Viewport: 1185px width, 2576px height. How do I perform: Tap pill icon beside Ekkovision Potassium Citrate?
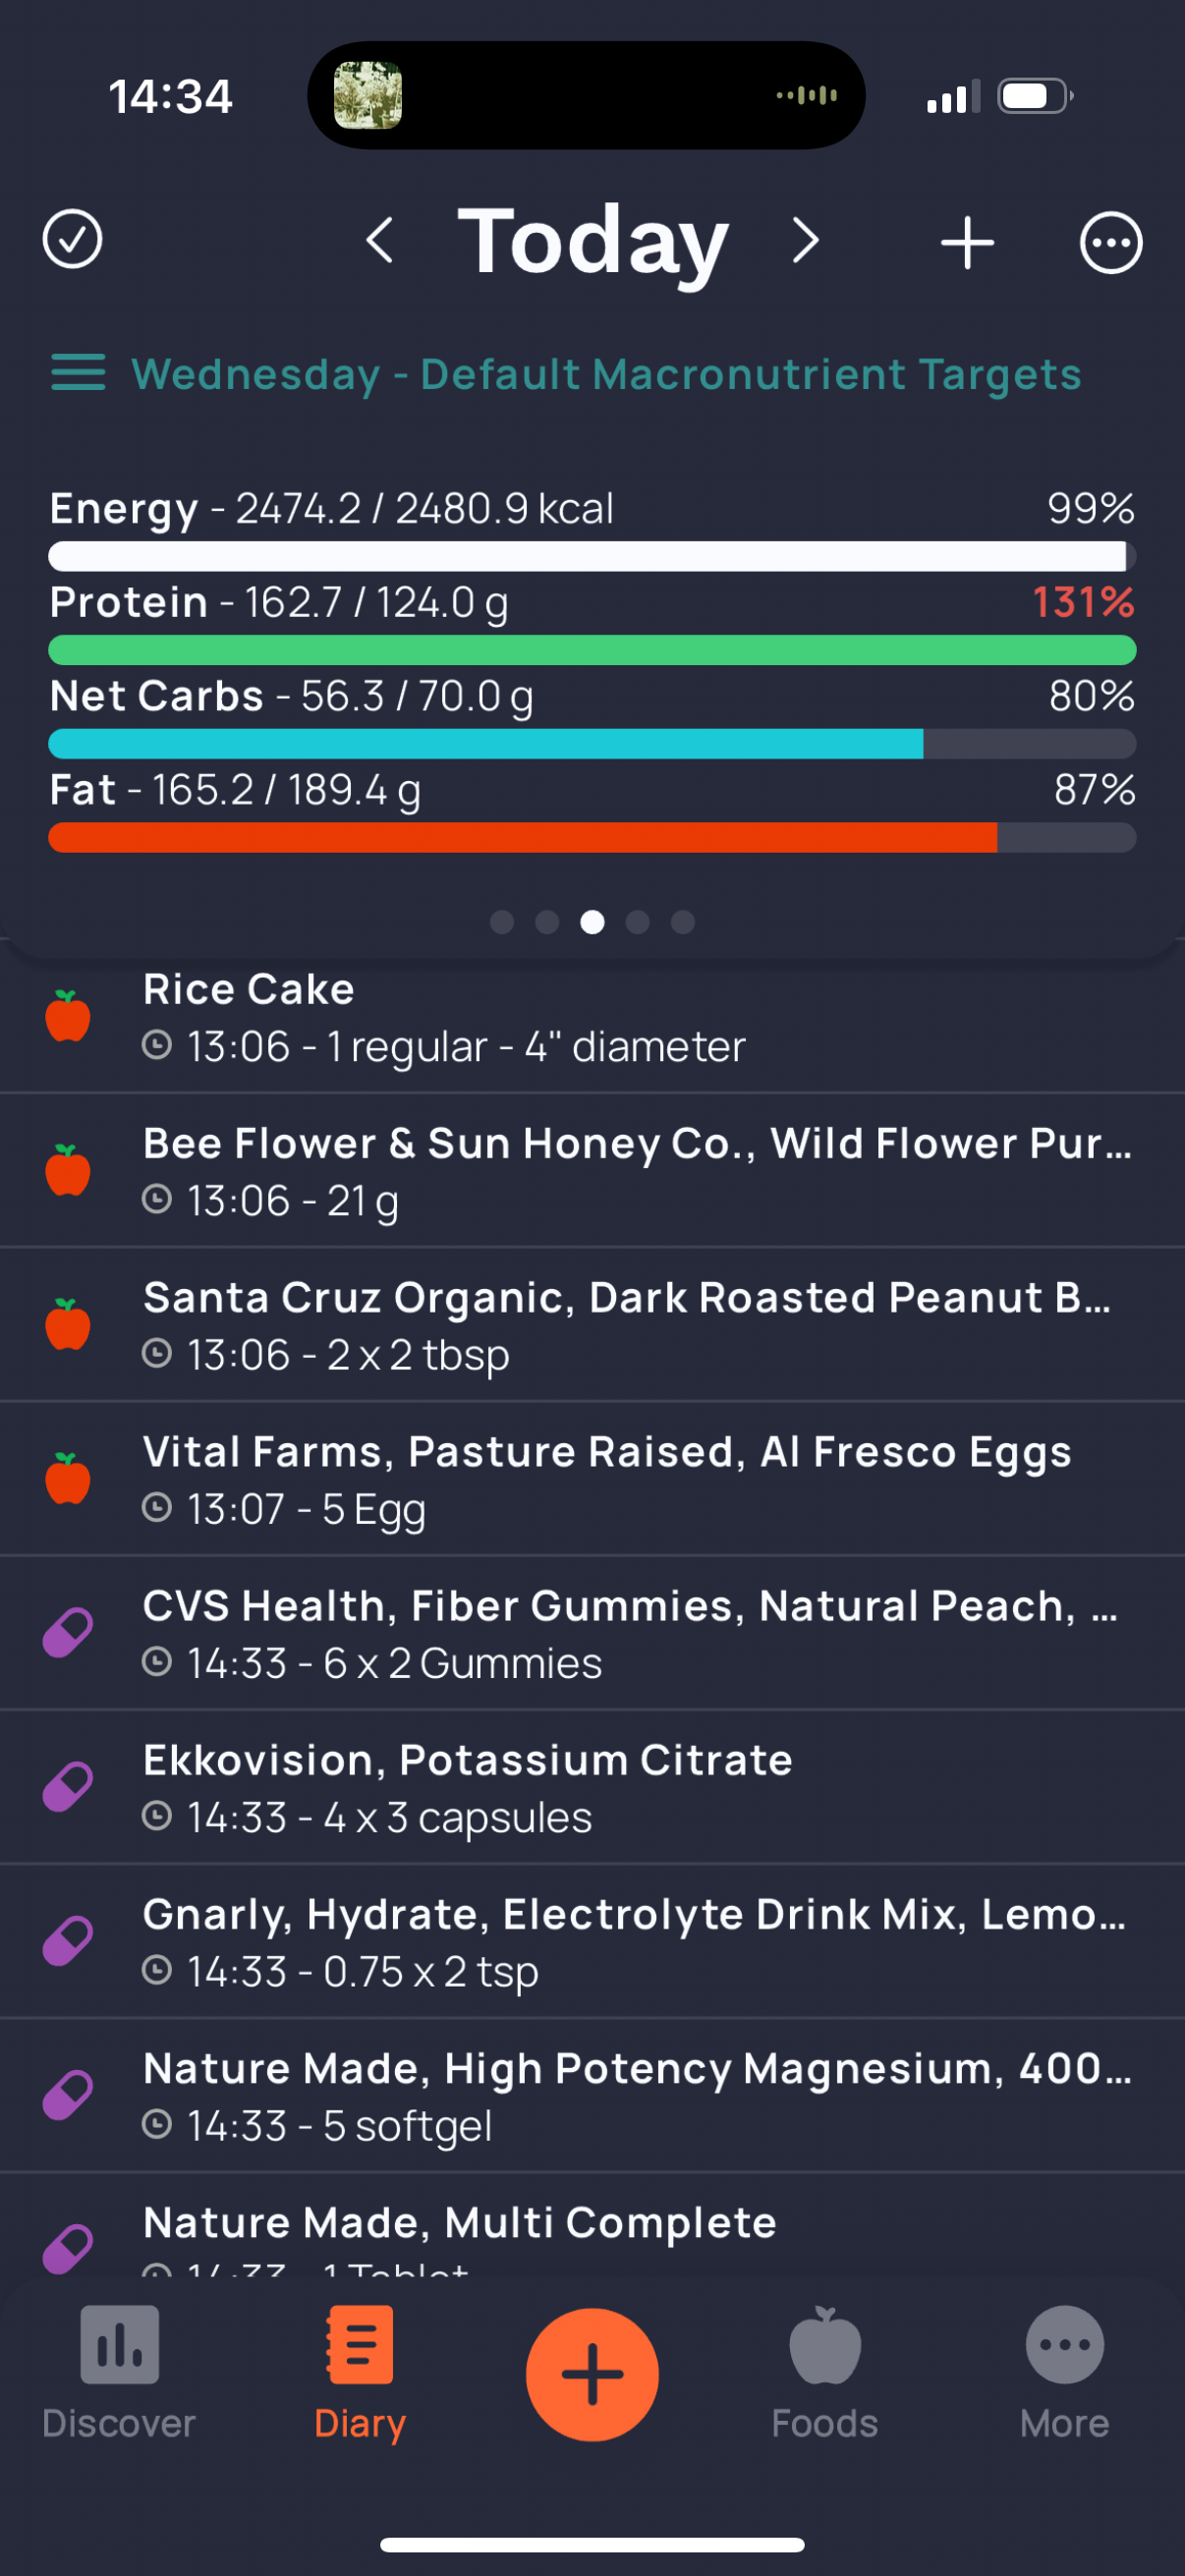pyautogui.click(x=68, y=1787)
